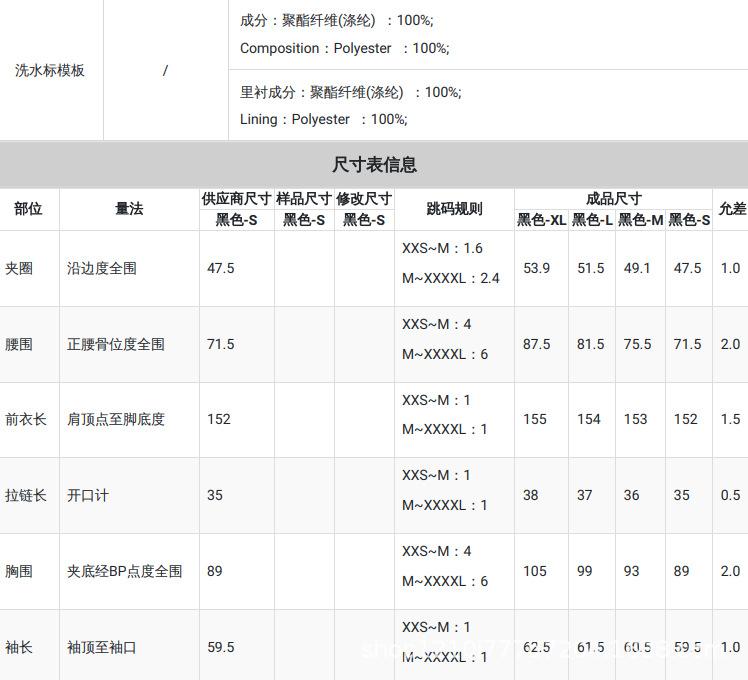Click the Lining : Polyester 100% line
748x680 pixels.
click(x=323, y=119)
